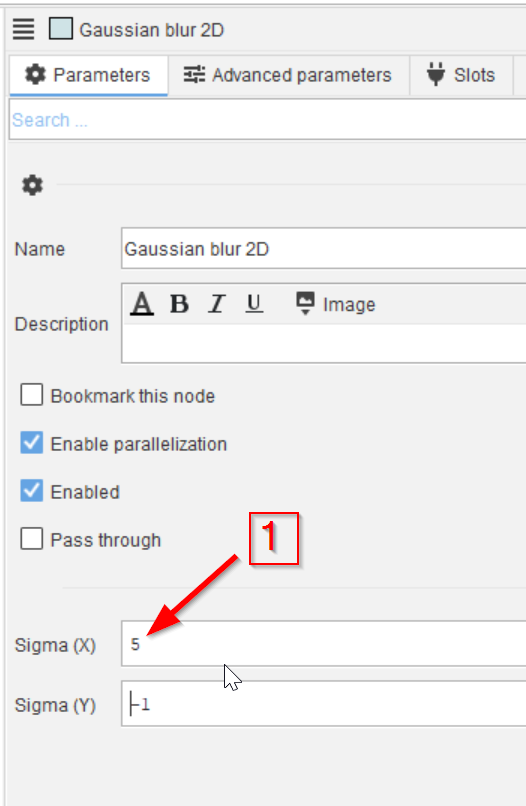Enable Bookmark this node checkbox
Viewport: 526px width, 806px height.
31,395
